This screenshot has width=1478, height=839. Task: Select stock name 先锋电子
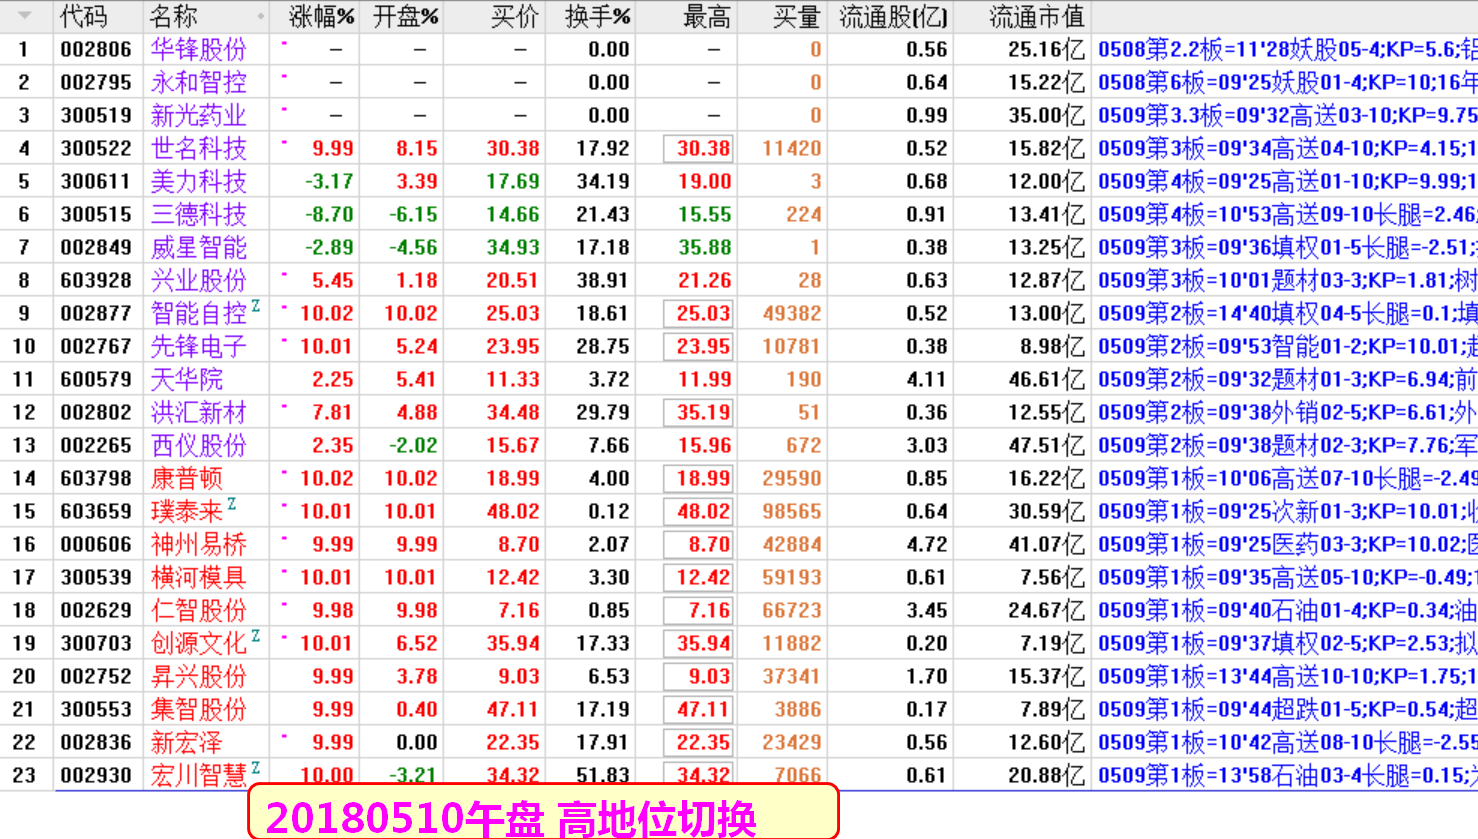198,346
